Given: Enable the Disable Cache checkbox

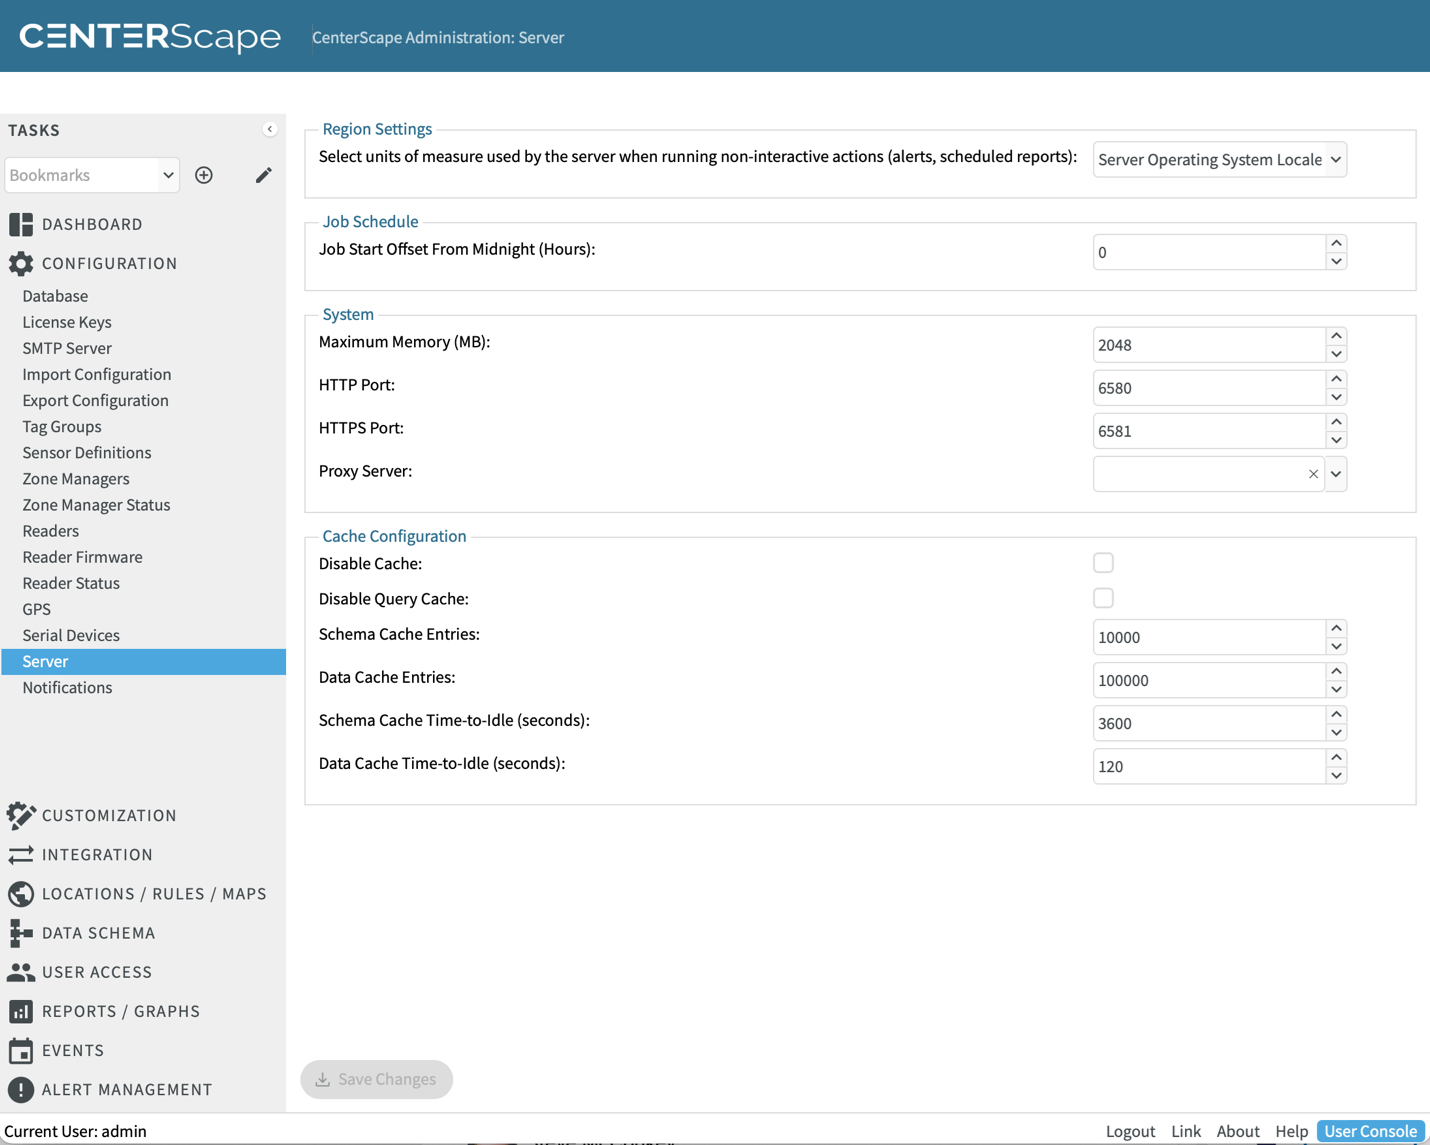Looking at the screenshot, I should pos(1103,563).
